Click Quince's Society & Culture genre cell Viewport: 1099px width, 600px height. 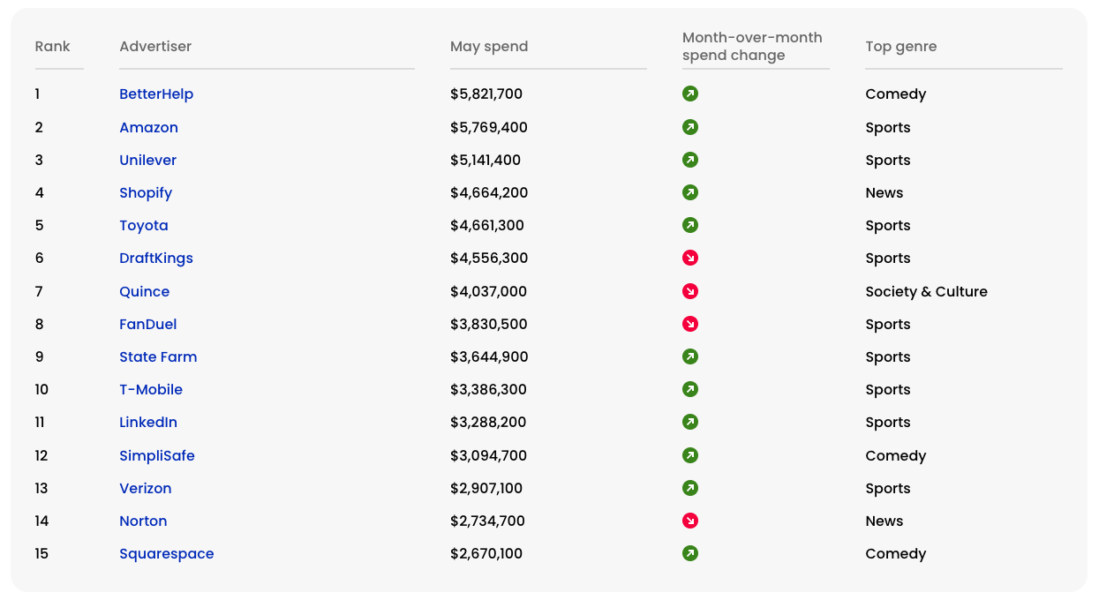coord(926,292)
